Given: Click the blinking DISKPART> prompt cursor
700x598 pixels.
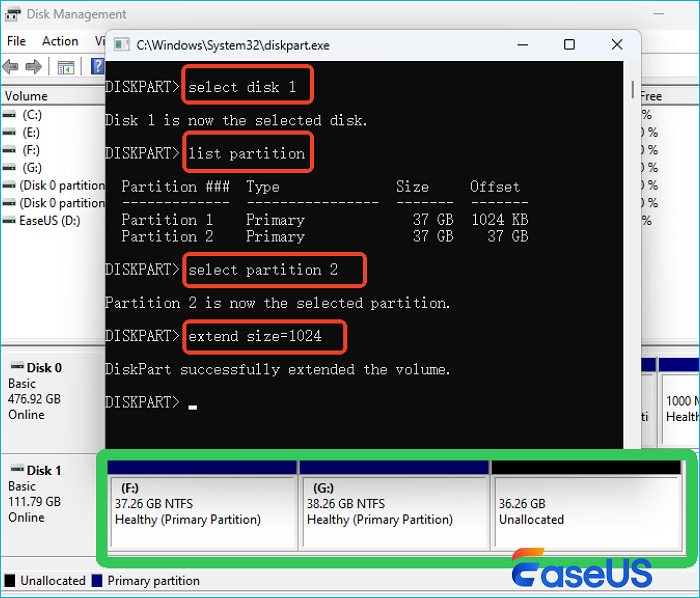Looking at the screenshot, I should coord(192,407).
